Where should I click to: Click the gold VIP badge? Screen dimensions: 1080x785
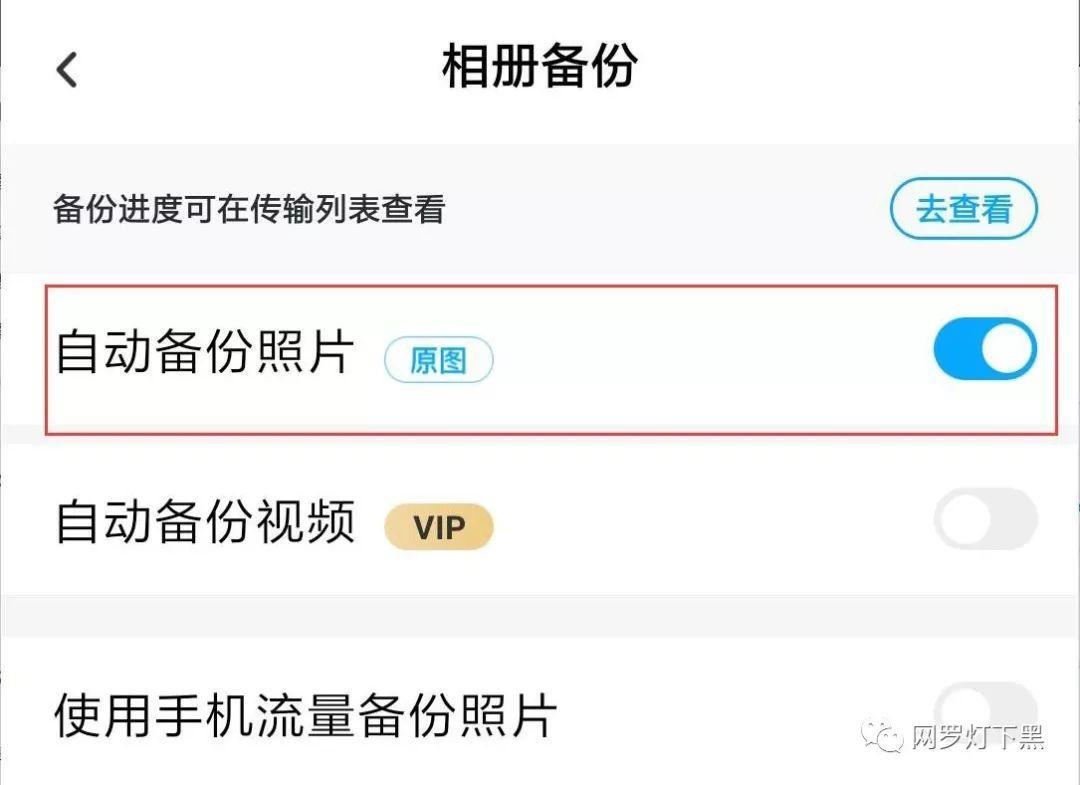coord(438,526)
